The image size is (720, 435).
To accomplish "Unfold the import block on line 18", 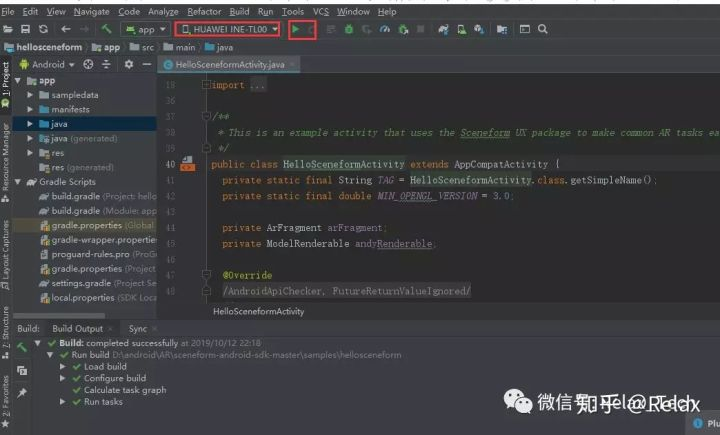I will coord(206,85).
